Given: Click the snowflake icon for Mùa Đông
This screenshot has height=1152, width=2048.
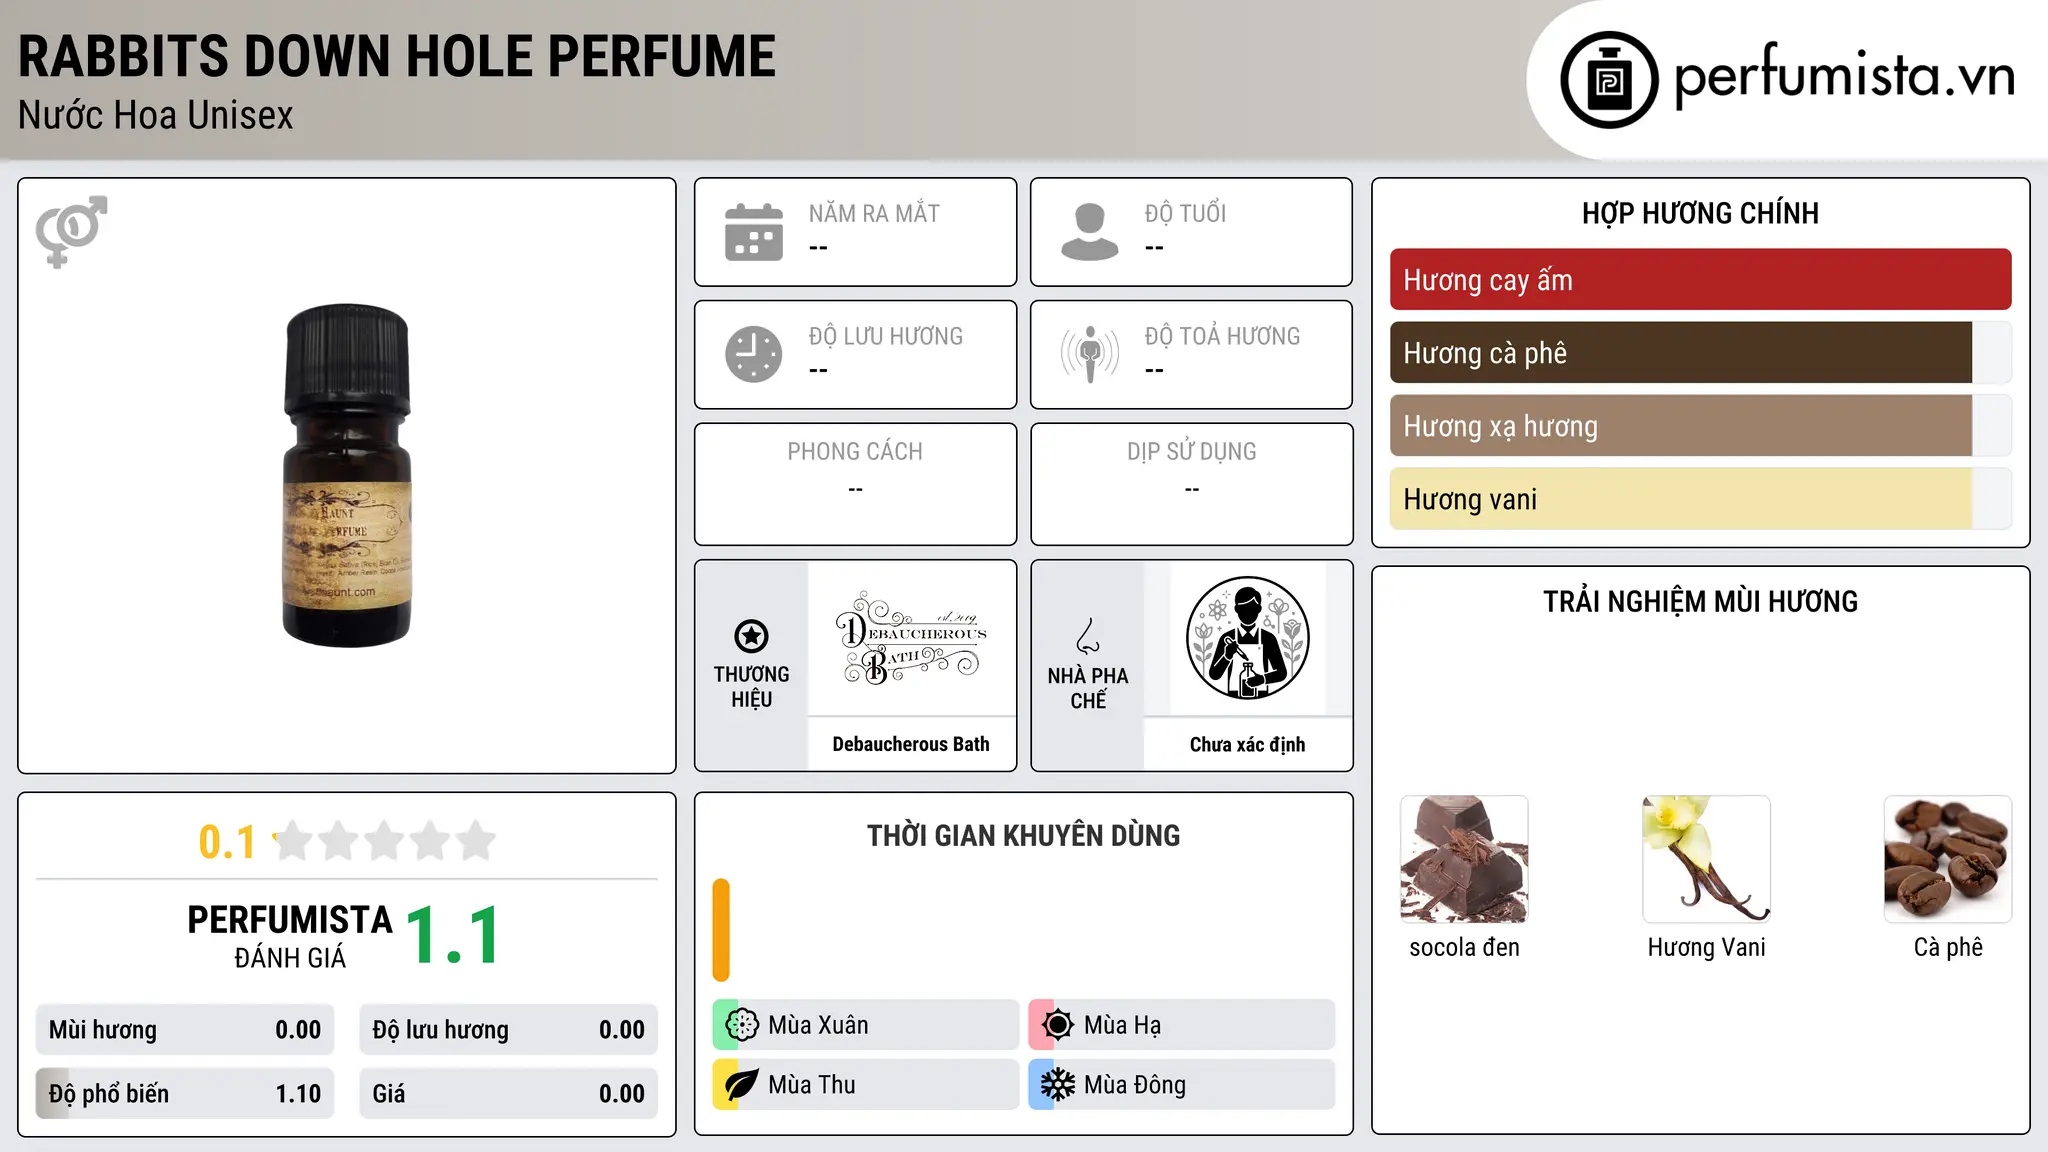Looking at the screenshot, I should coord(1058,1085).
